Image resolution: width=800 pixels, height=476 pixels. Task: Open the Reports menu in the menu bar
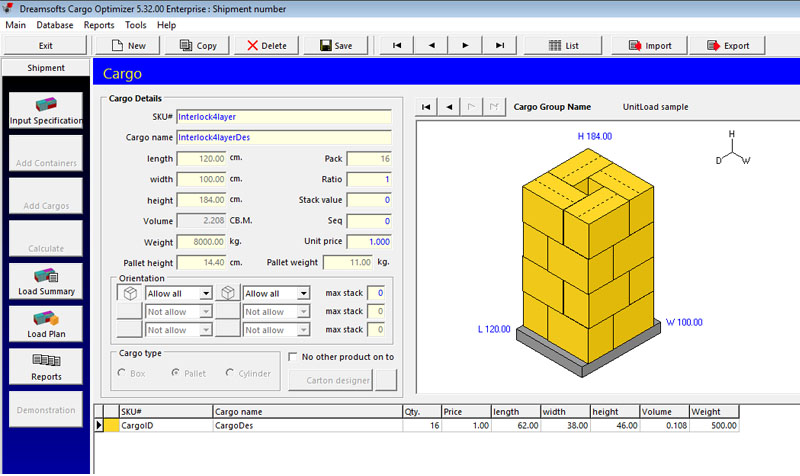pyautogui.click(x=99, y=25)
